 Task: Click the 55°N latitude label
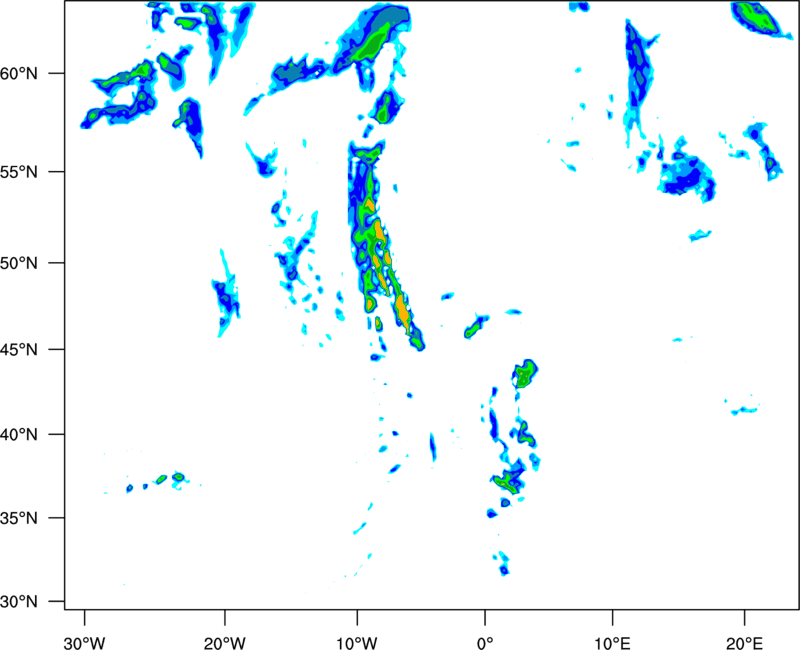click(x=19, y=172)
